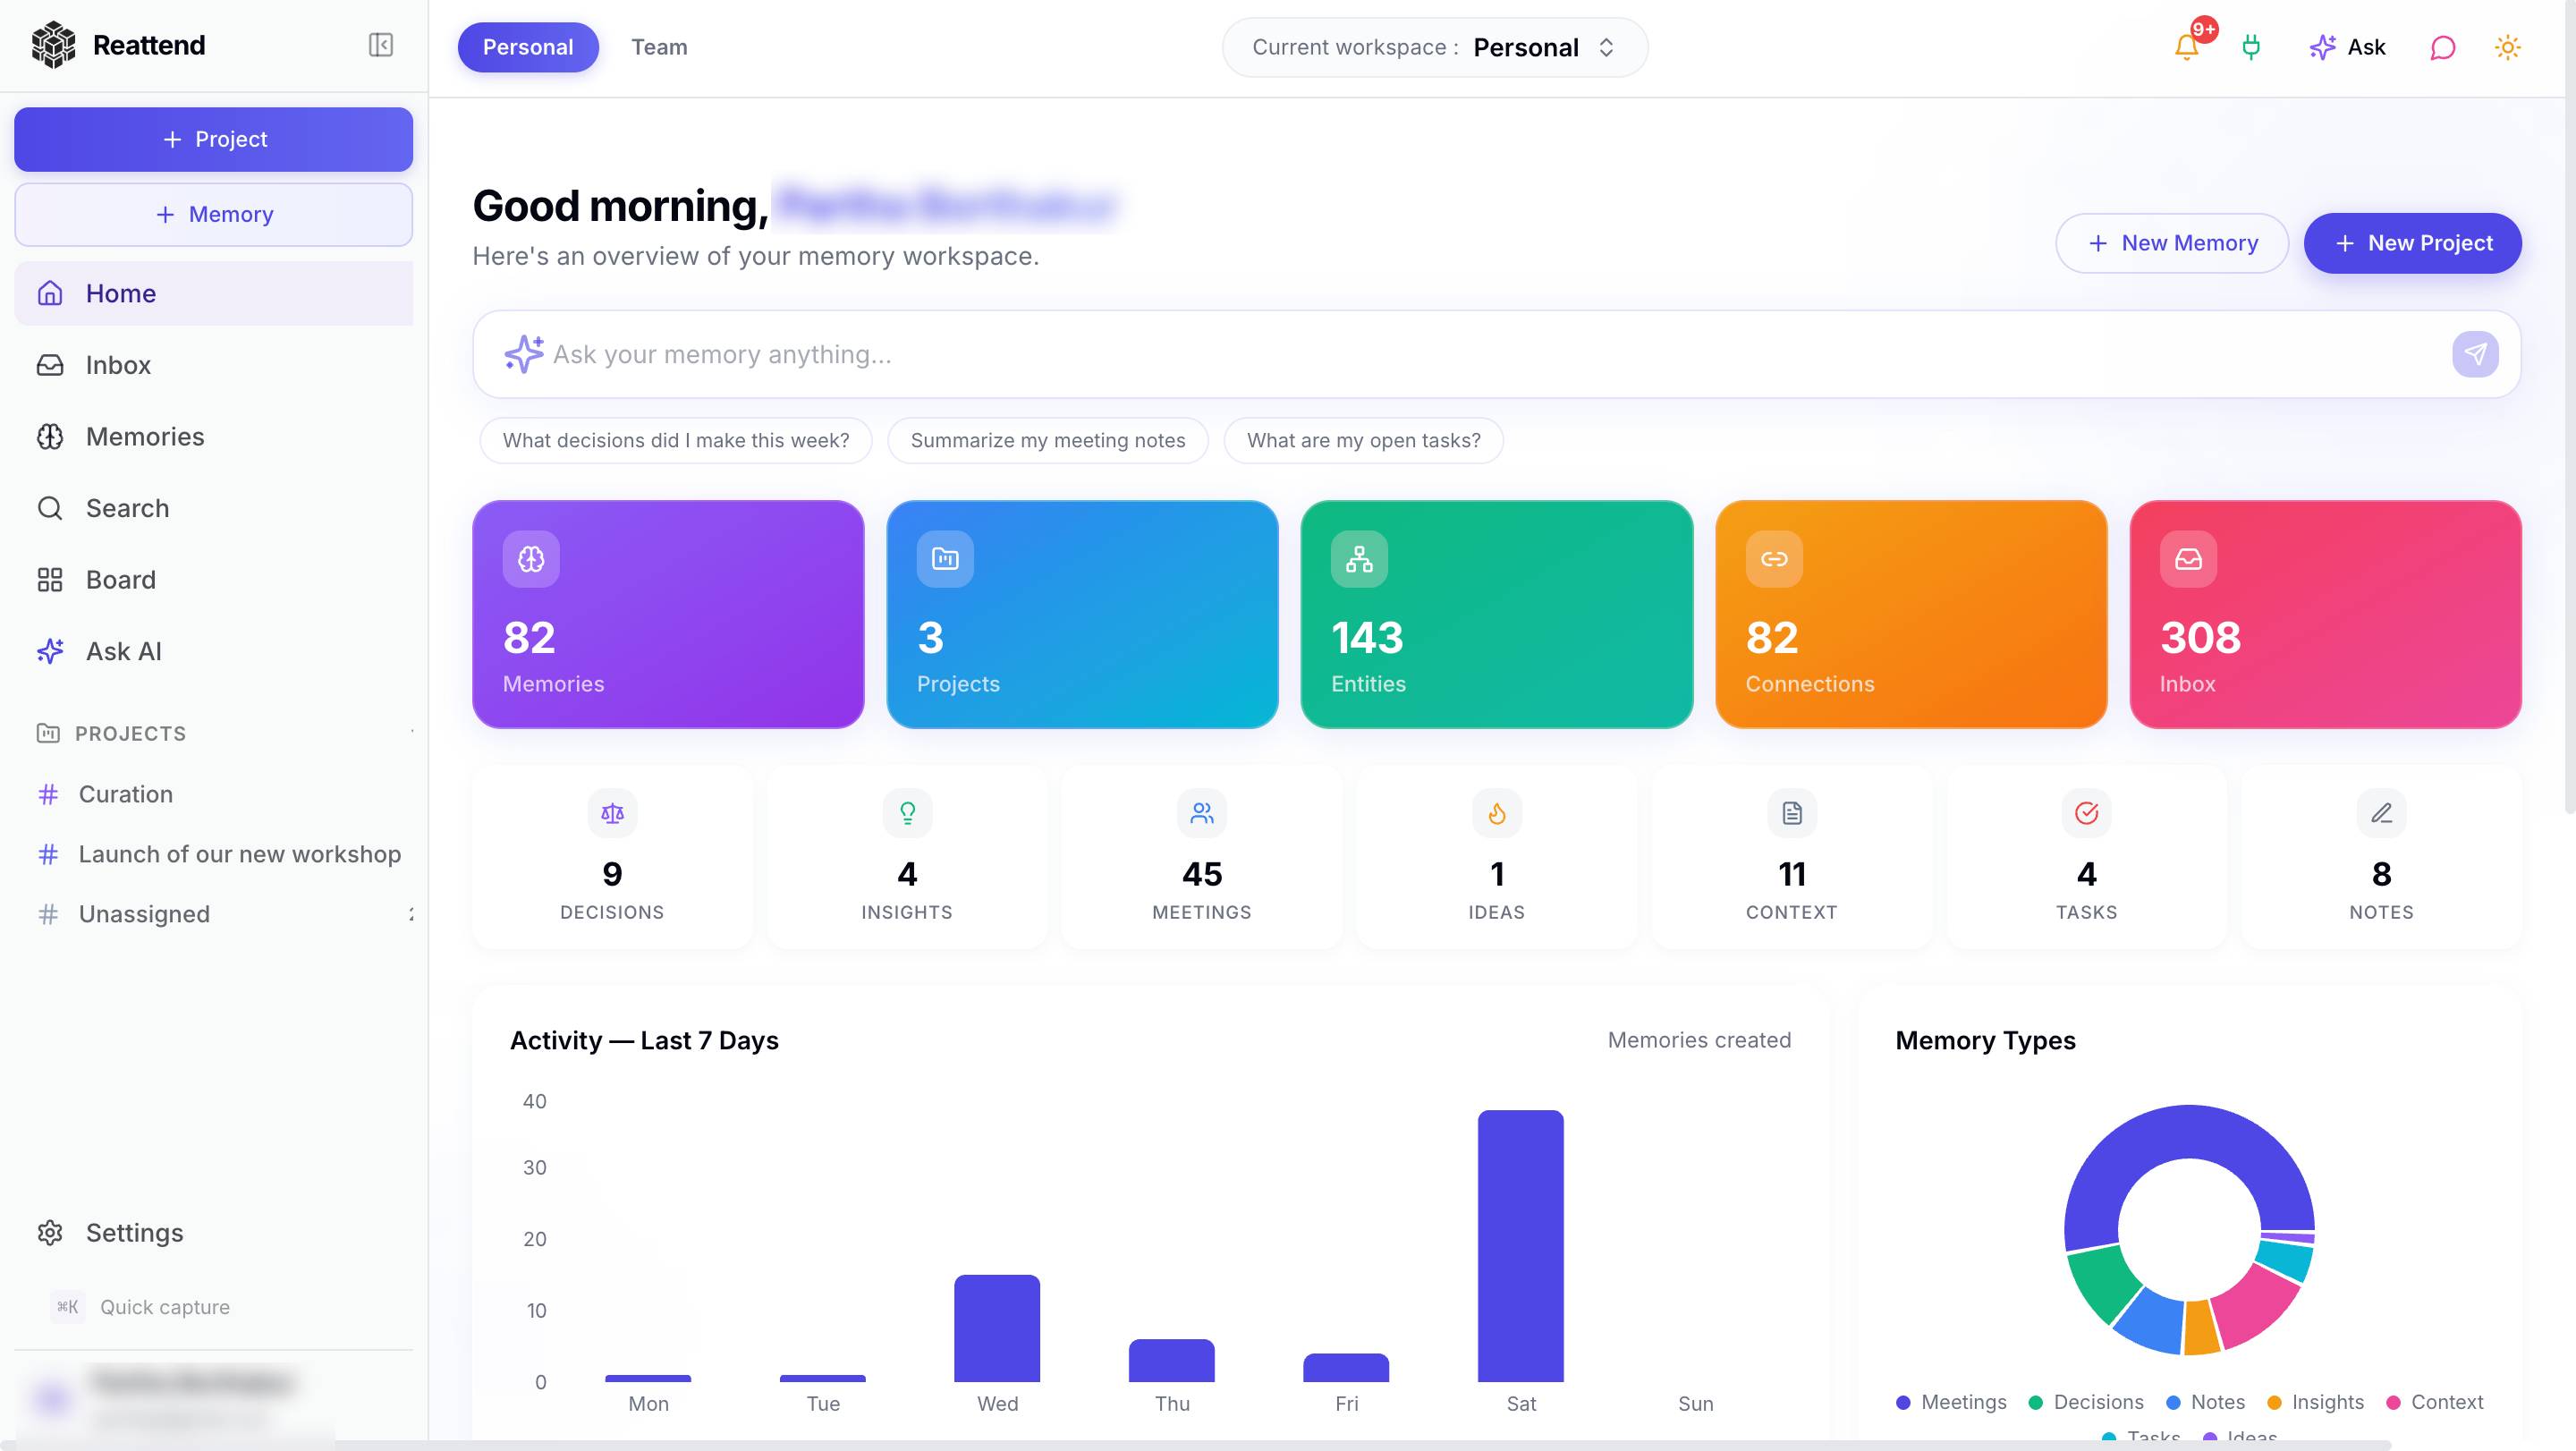Select the Personal tab
The width and height of the screenshot is (2576, 1451).
(x=527, y=47)
